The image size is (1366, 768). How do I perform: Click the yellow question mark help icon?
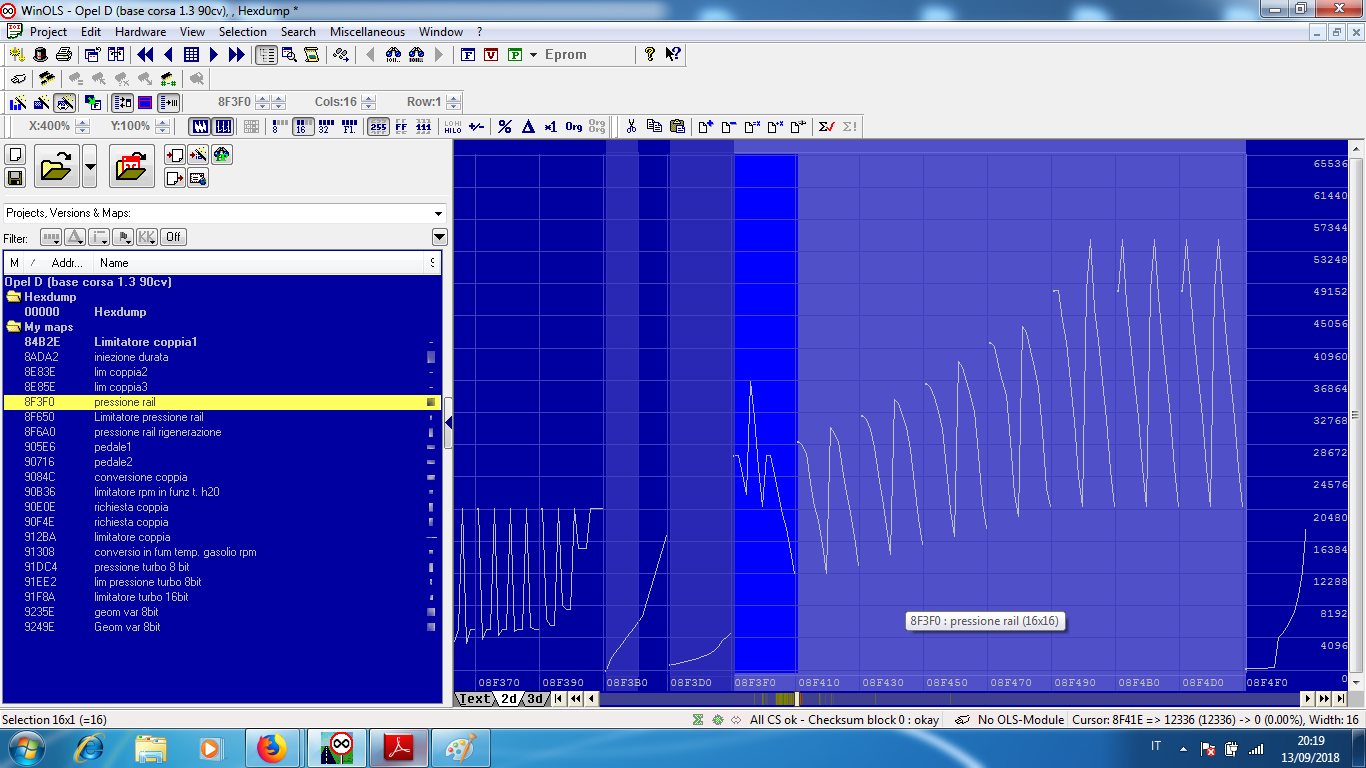(x=650, y=55)
